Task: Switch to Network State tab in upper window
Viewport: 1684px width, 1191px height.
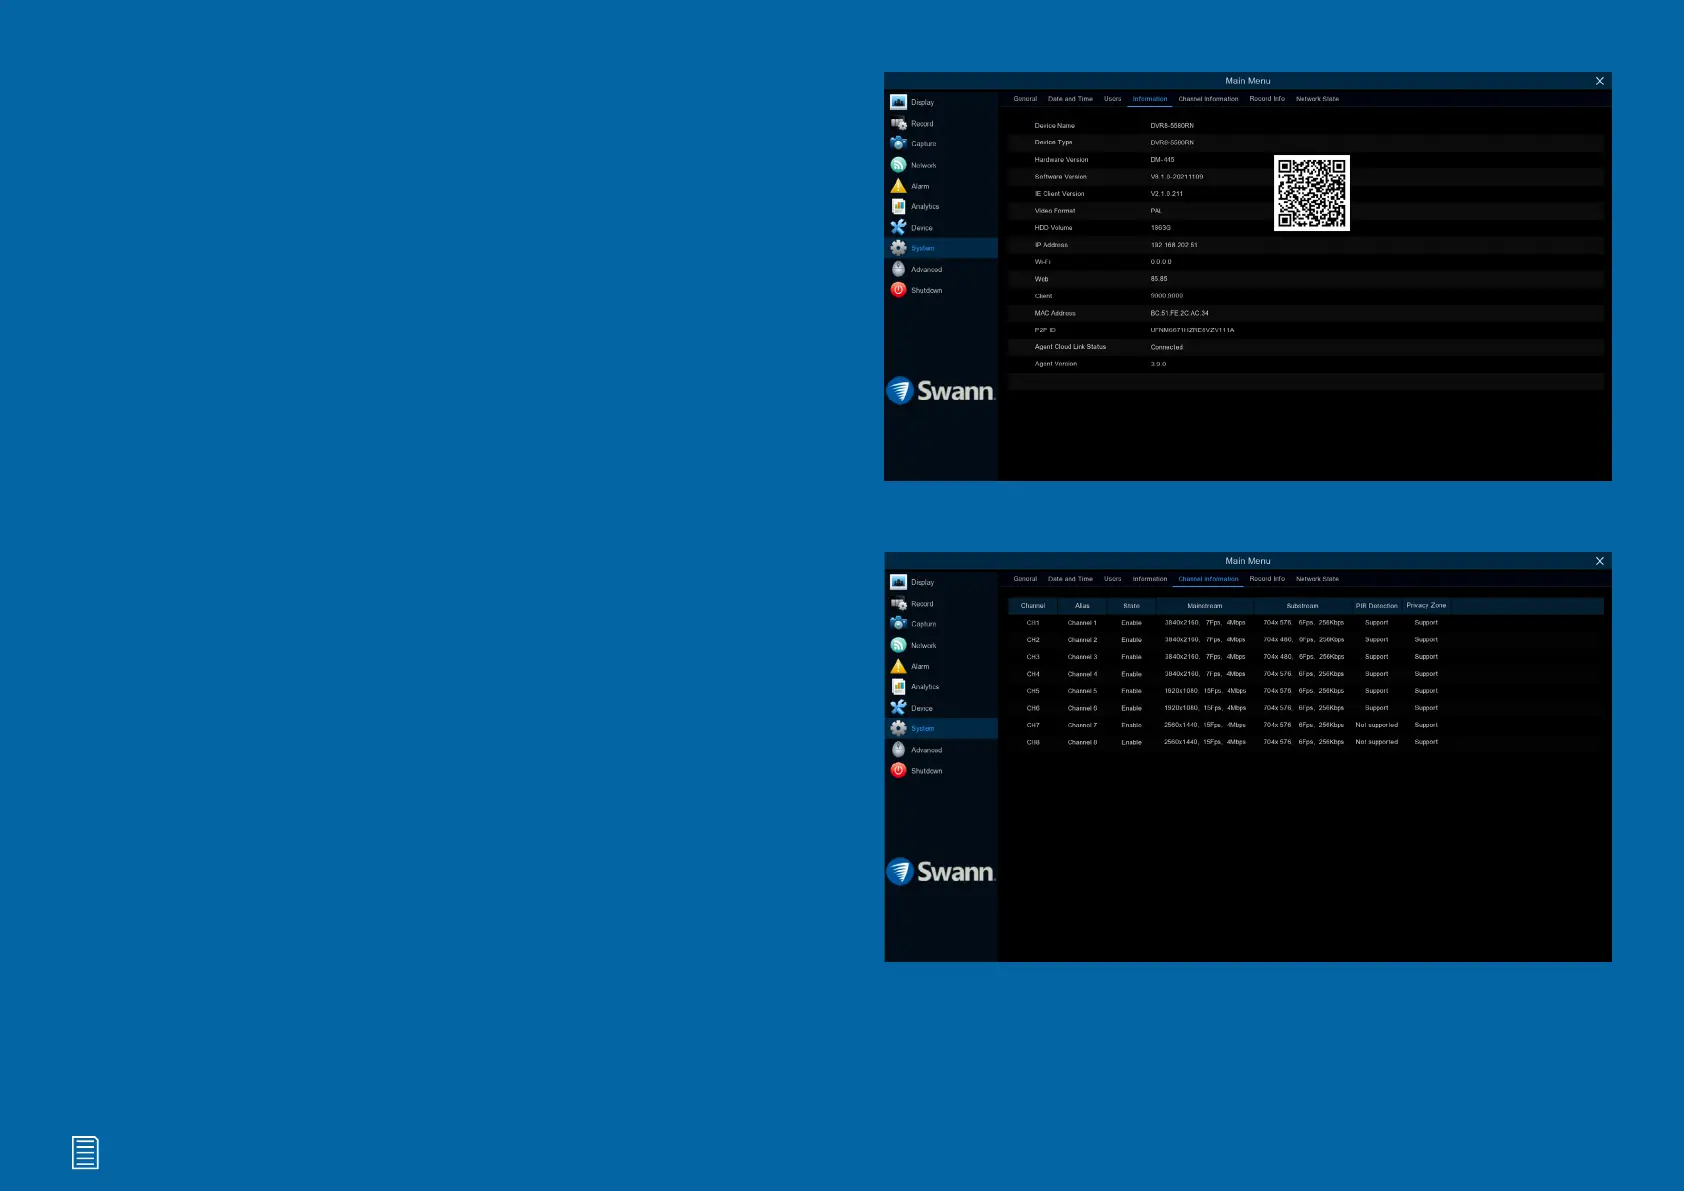Action: pos(1317,99)
